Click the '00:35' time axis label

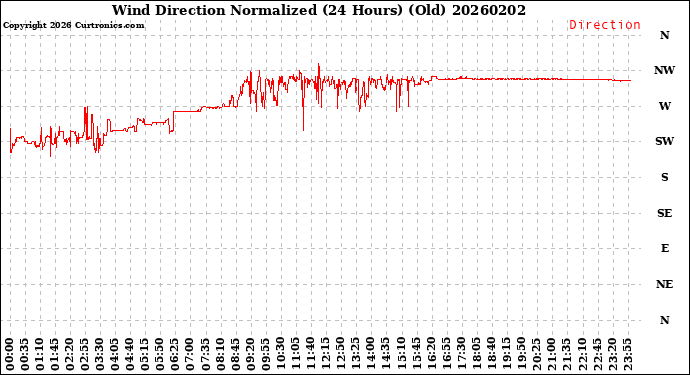[25, 355]
